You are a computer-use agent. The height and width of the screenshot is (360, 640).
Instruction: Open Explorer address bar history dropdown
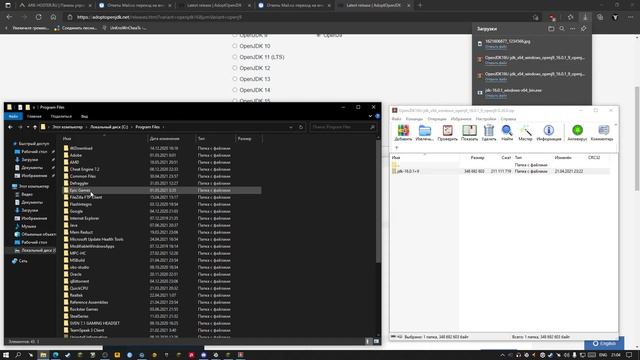coord(291,127)
